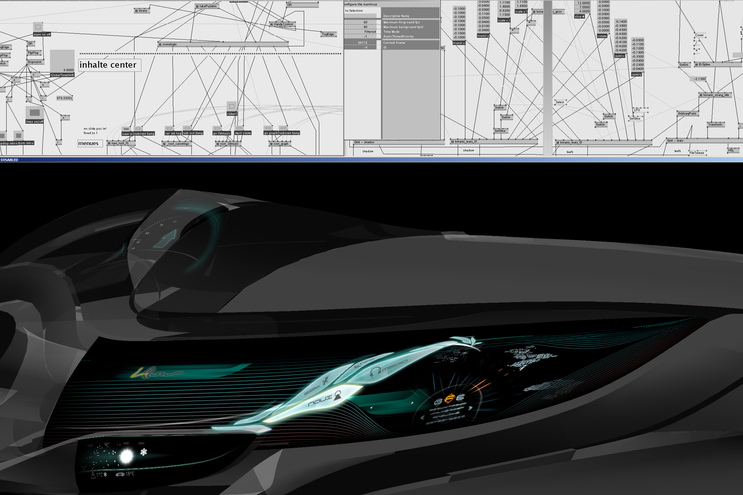Click the vertical grey scrollbar between patches
Screen dimensions: 743x495
tap(547, 70)
